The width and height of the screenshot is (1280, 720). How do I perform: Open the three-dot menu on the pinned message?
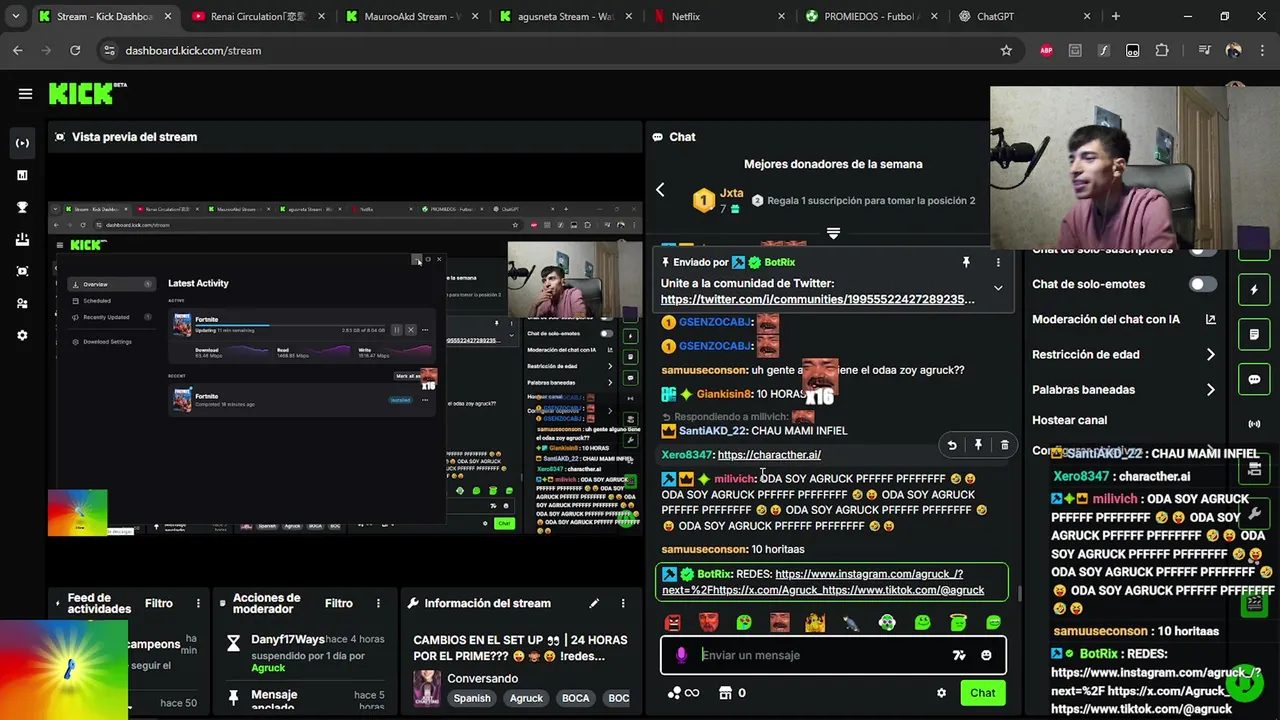click(997, 262)
